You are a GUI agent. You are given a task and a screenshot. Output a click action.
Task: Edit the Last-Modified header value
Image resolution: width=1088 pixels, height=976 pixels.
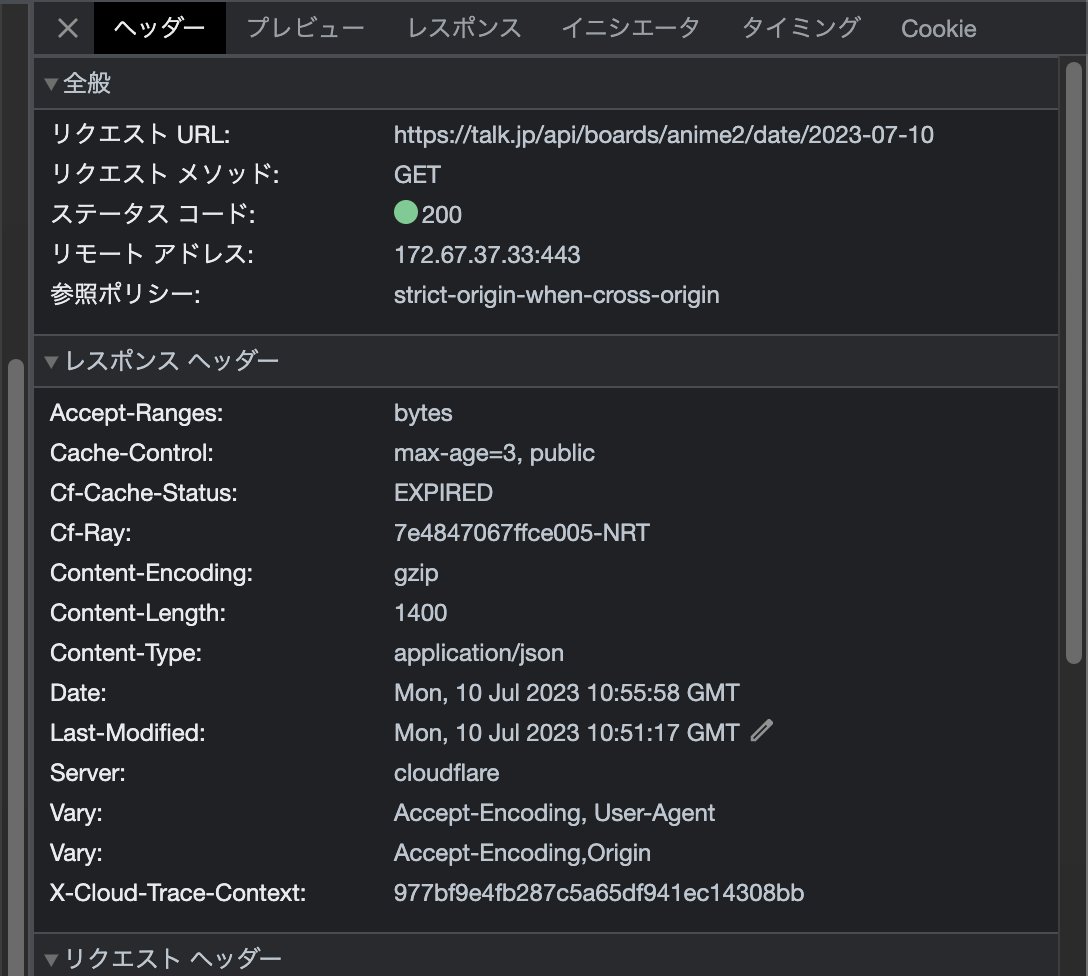coord(761,732)
